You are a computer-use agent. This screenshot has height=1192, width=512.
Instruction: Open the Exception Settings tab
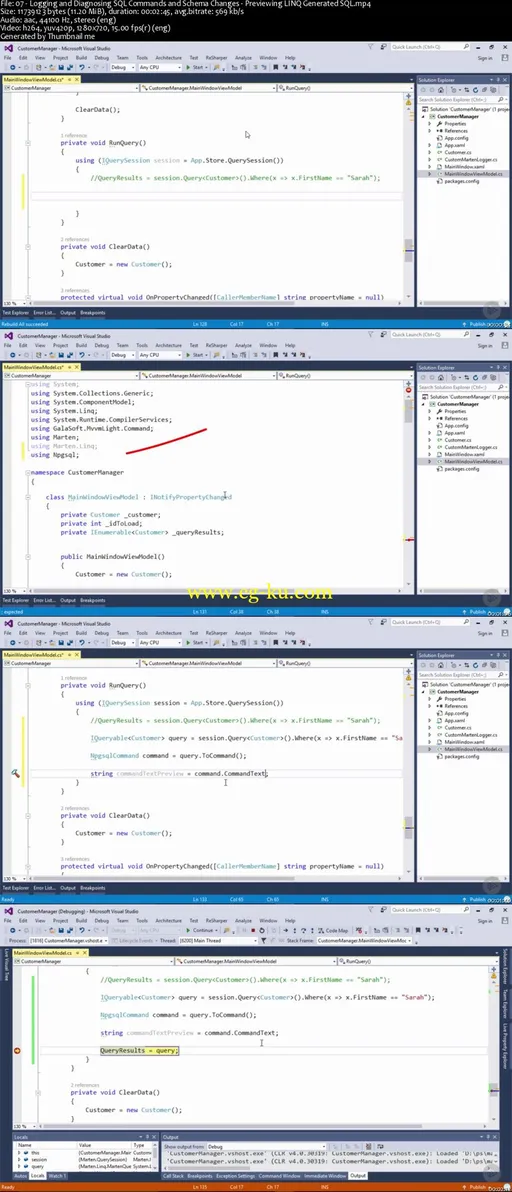(235, 1176)
